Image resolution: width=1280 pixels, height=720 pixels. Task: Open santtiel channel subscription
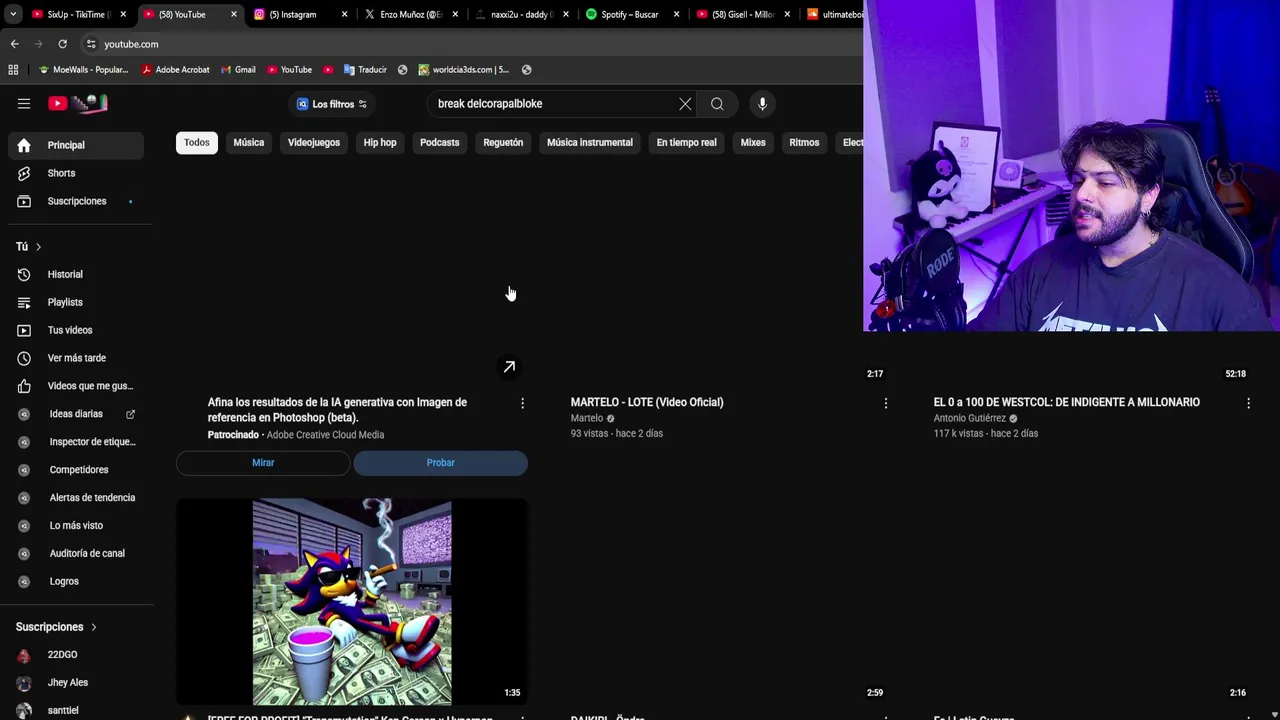[x=76, y=710]
